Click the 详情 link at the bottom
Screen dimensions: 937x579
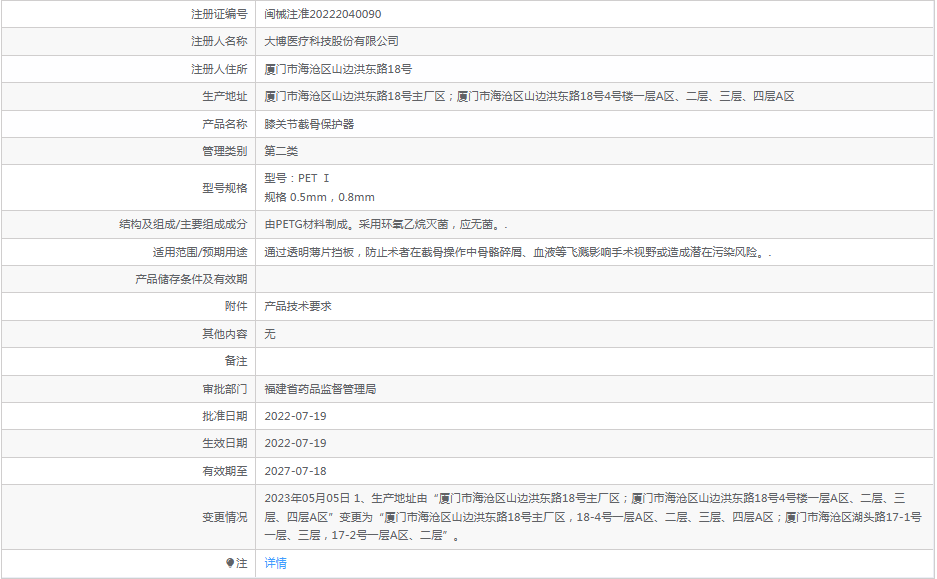(275, 563)
